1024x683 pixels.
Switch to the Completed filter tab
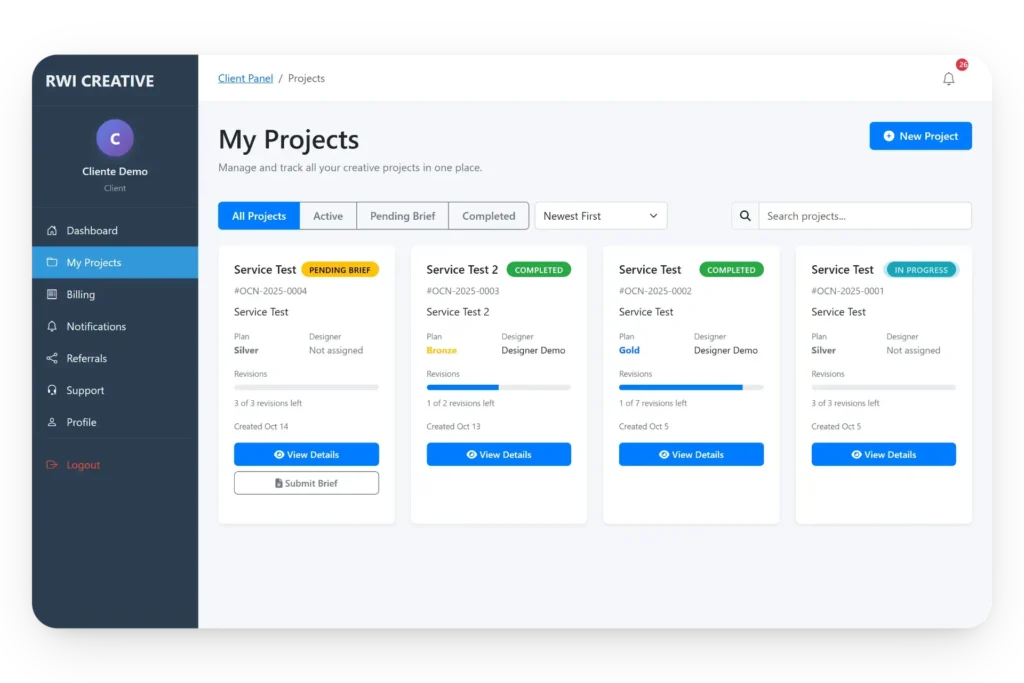488,215
